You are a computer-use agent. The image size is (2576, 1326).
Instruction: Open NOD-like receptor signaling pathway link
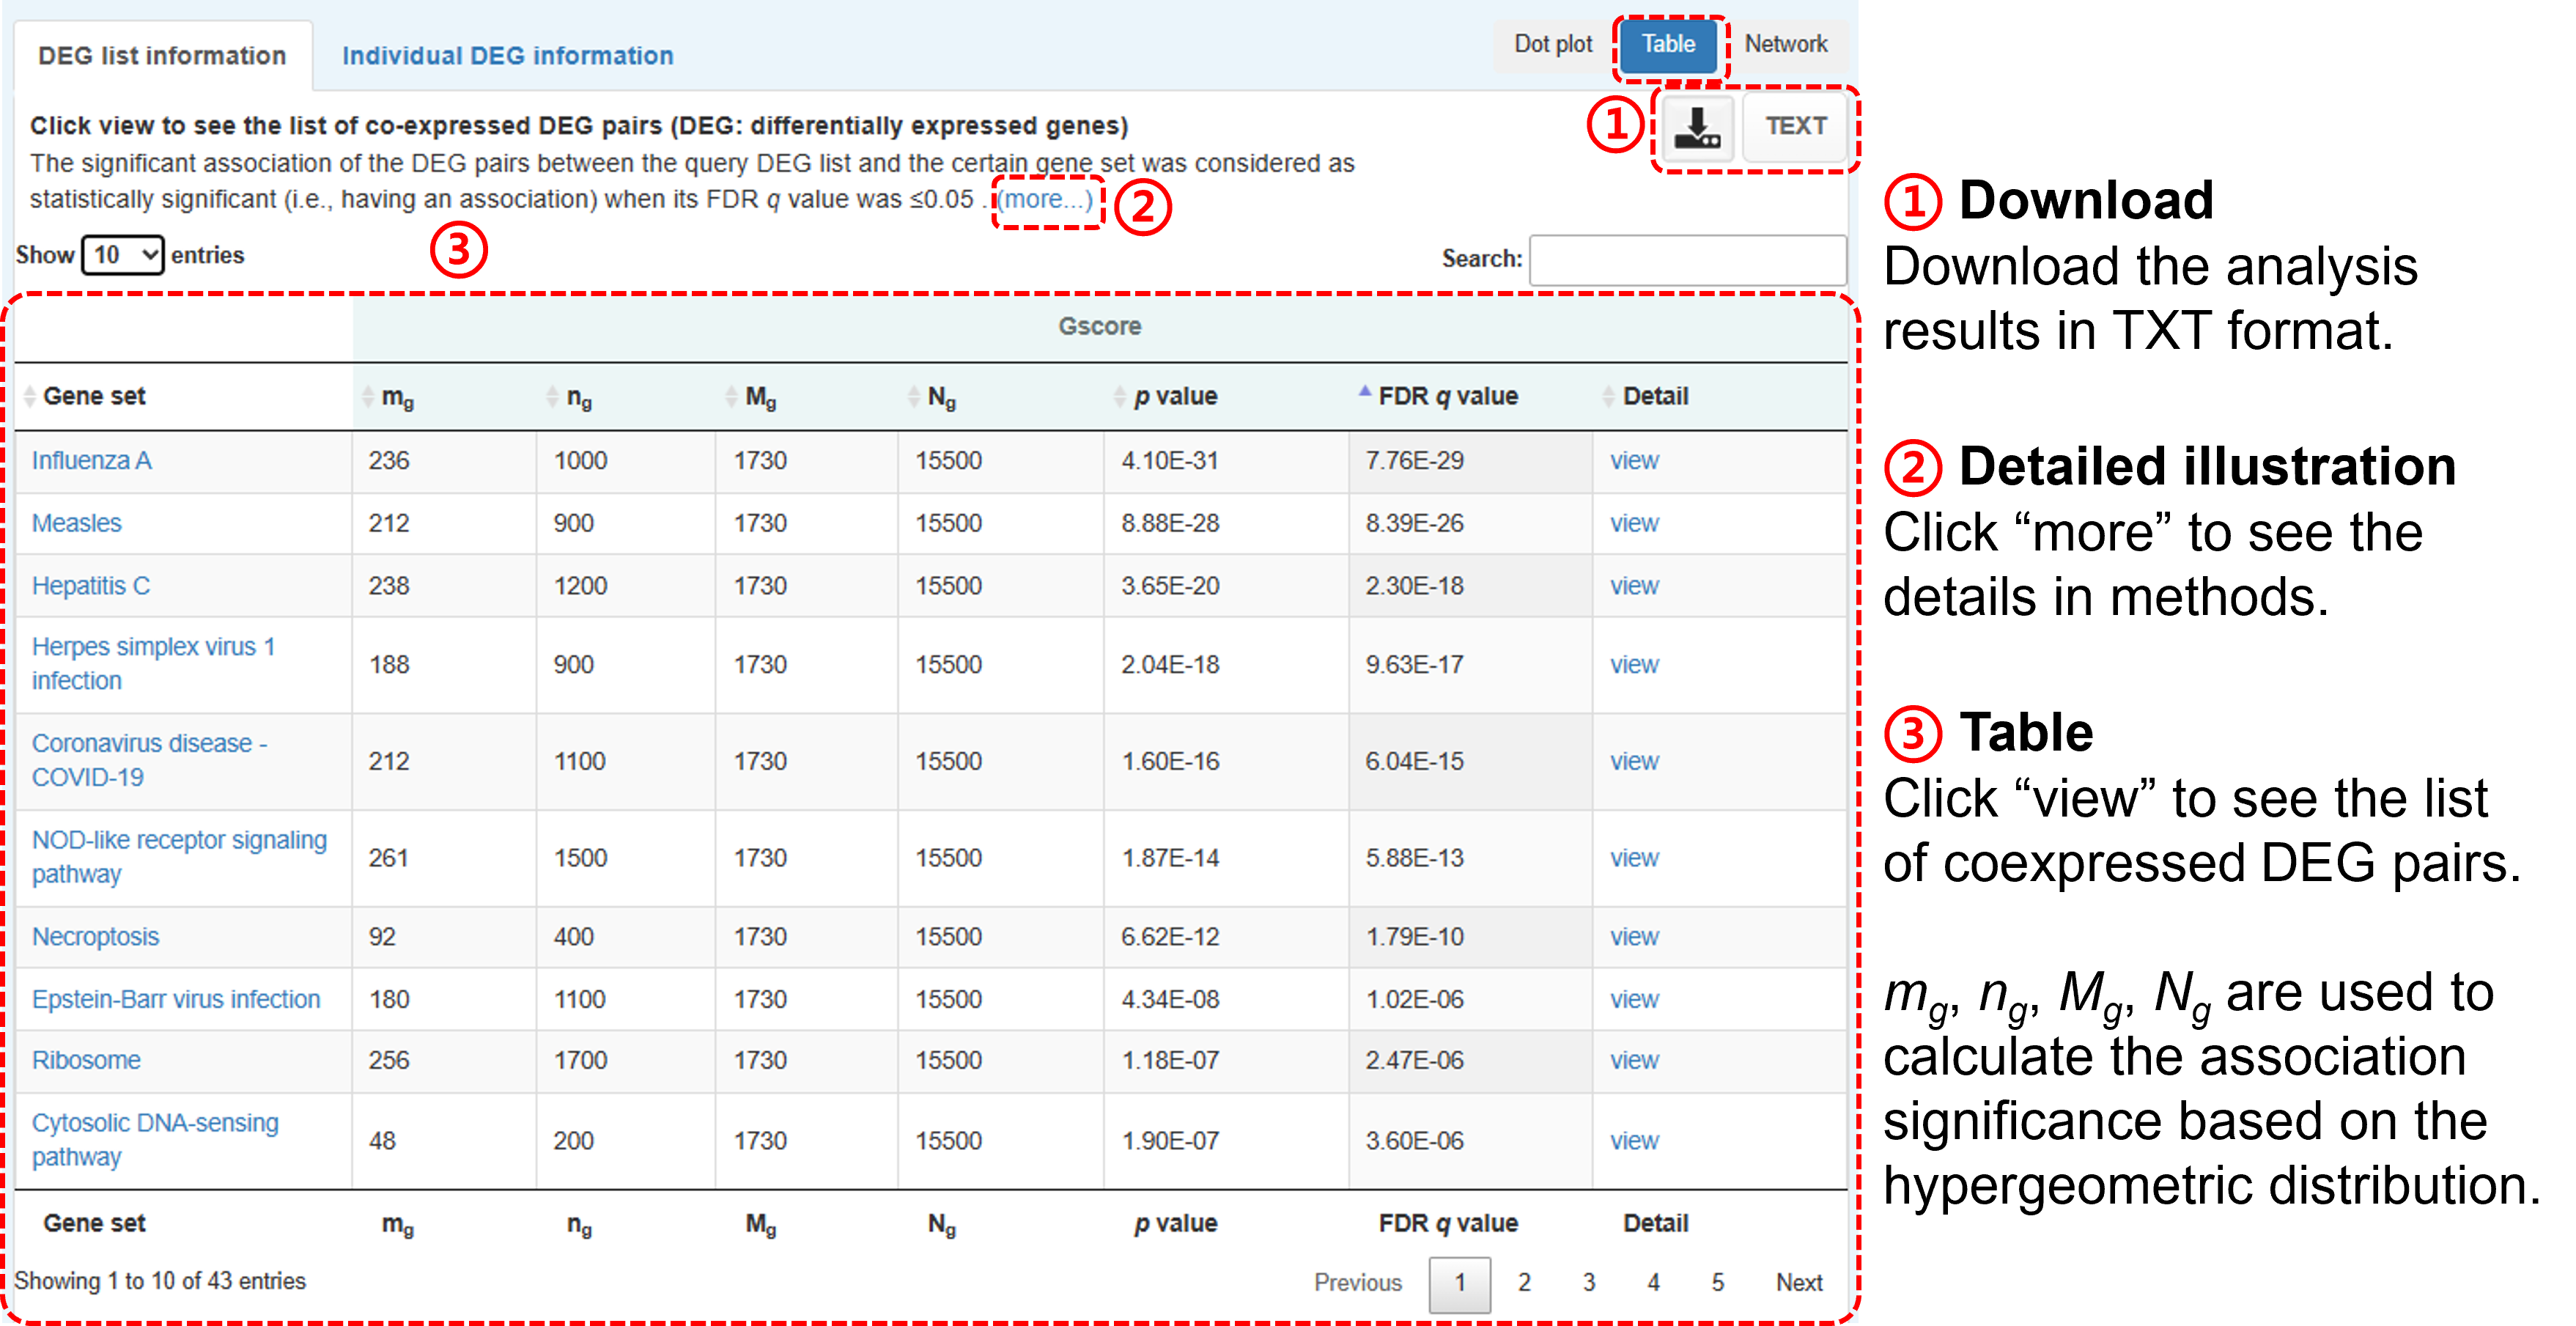[179, 858]
